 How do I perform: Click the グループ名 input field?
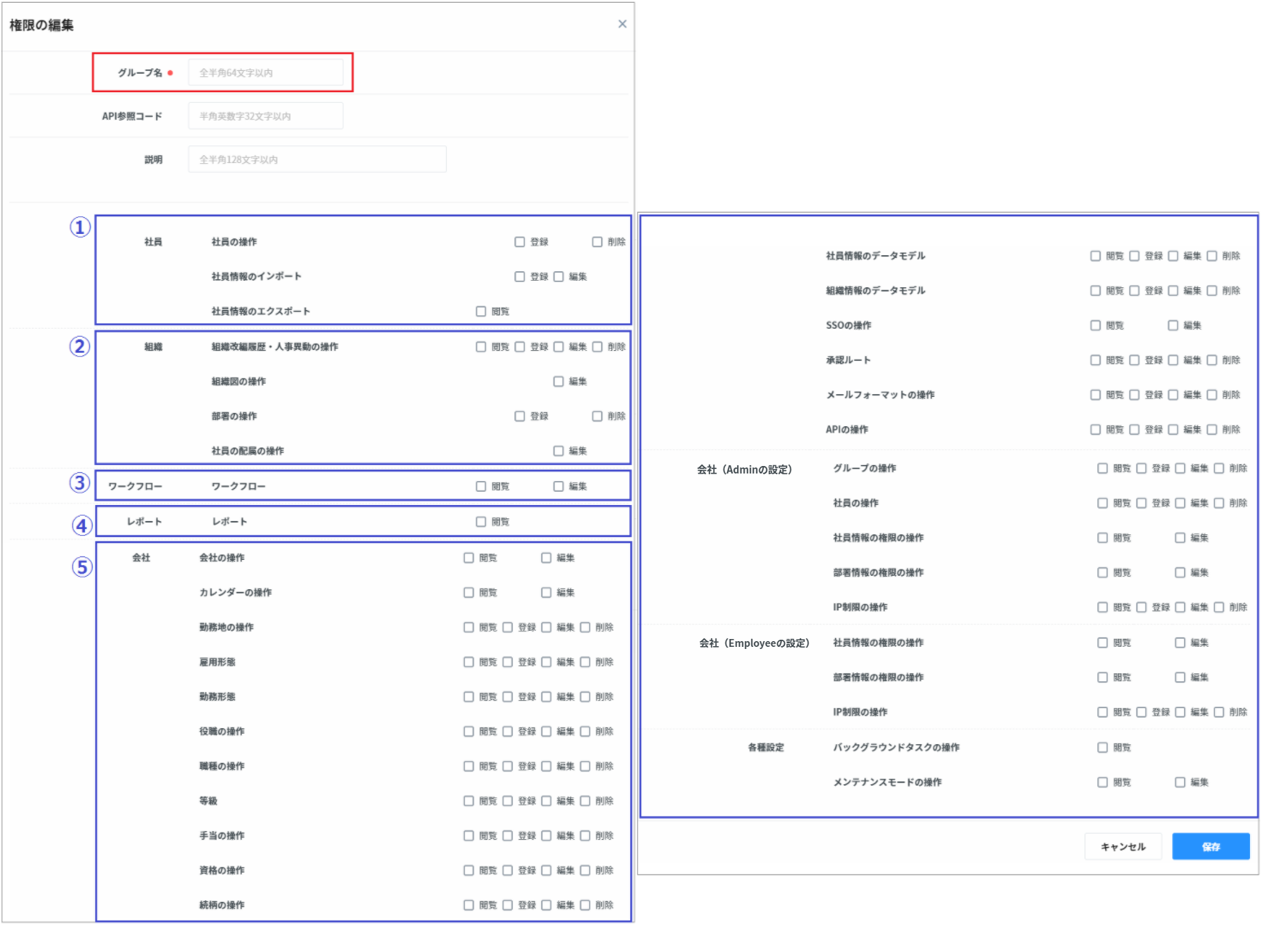[265, 73]
